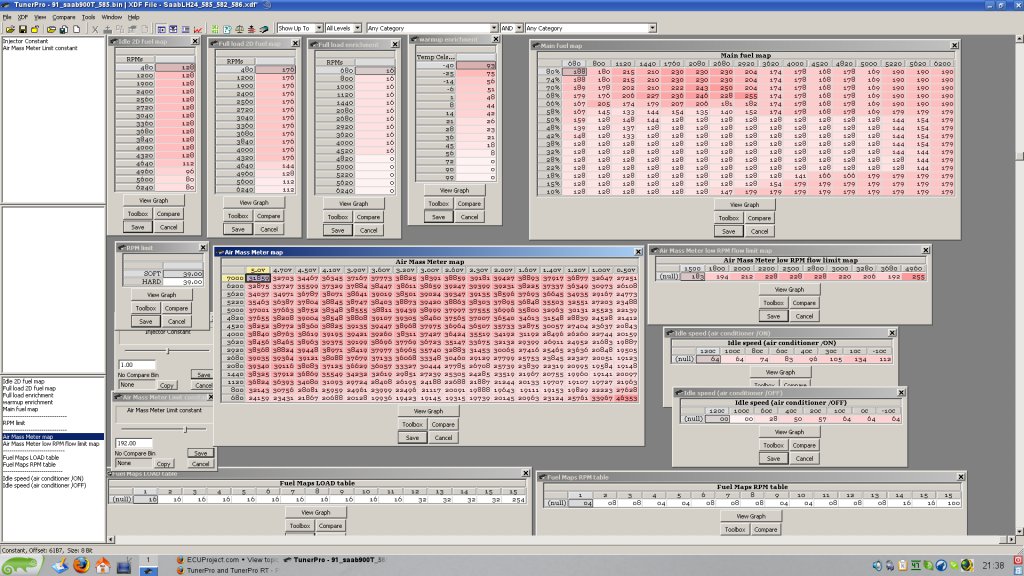
Task: Click the 100 cell in Fuel Maps RPM table
Action: click(953, 503)
